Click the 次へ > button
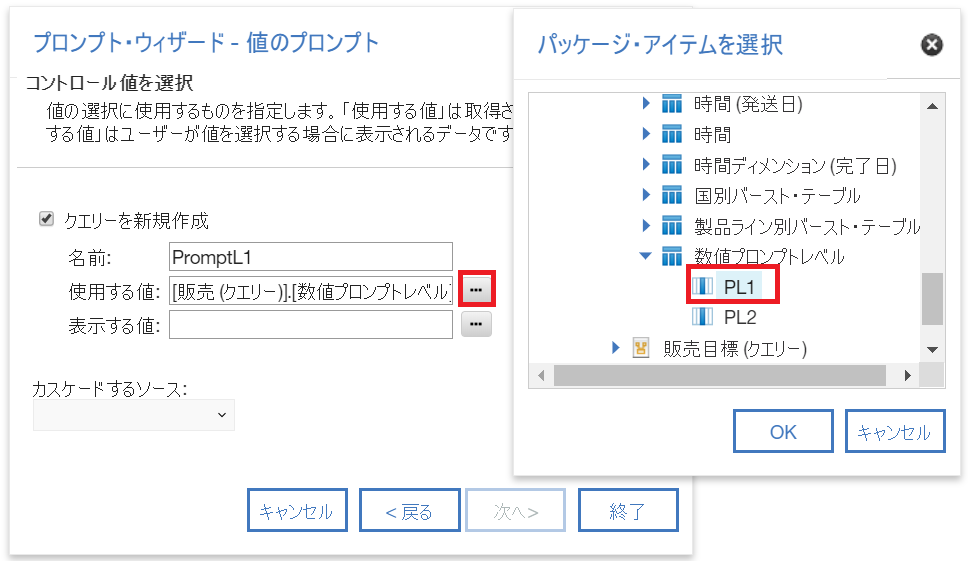 [515, 510]
